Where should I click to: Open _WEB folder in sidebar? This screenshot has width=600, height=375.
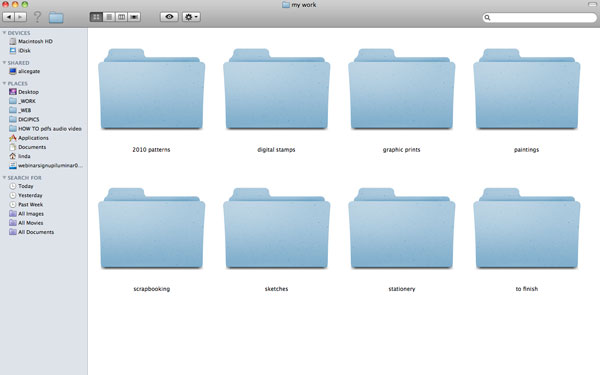[20, 110]
